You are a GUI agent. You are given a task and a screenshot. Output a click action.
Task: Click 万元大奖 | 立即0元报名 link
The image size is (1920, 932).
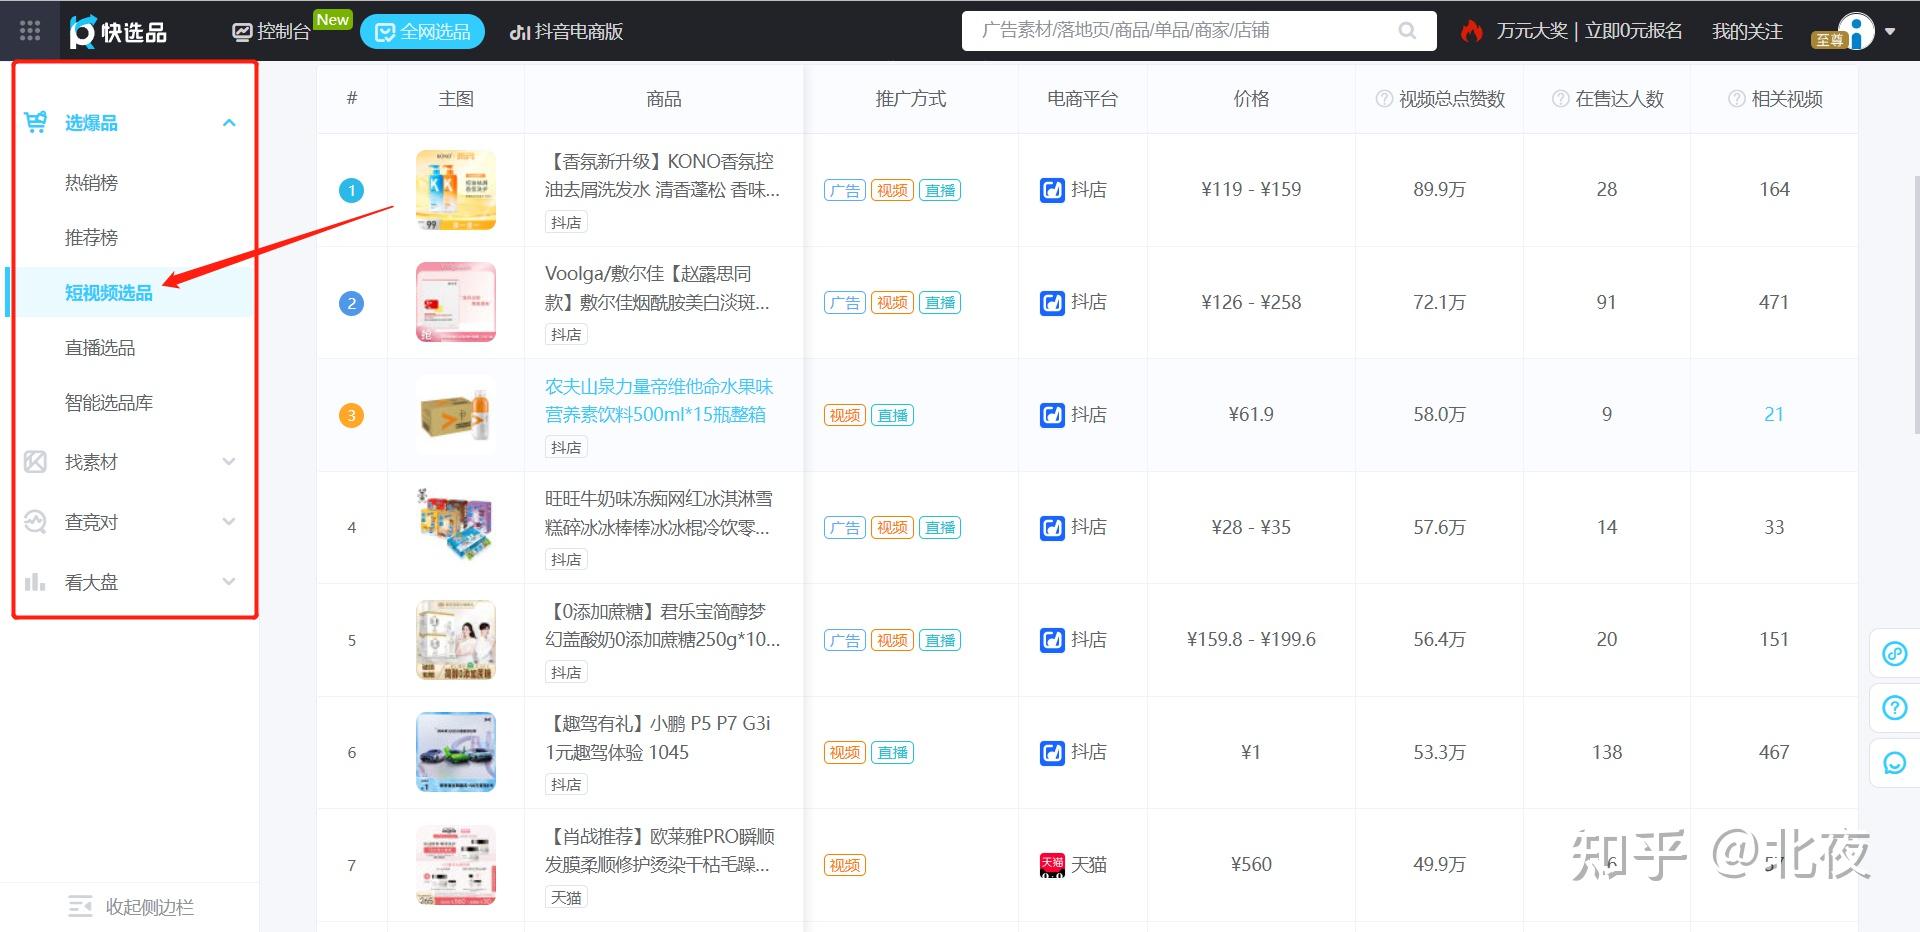pyautogui.click(x=1589, y=31)
